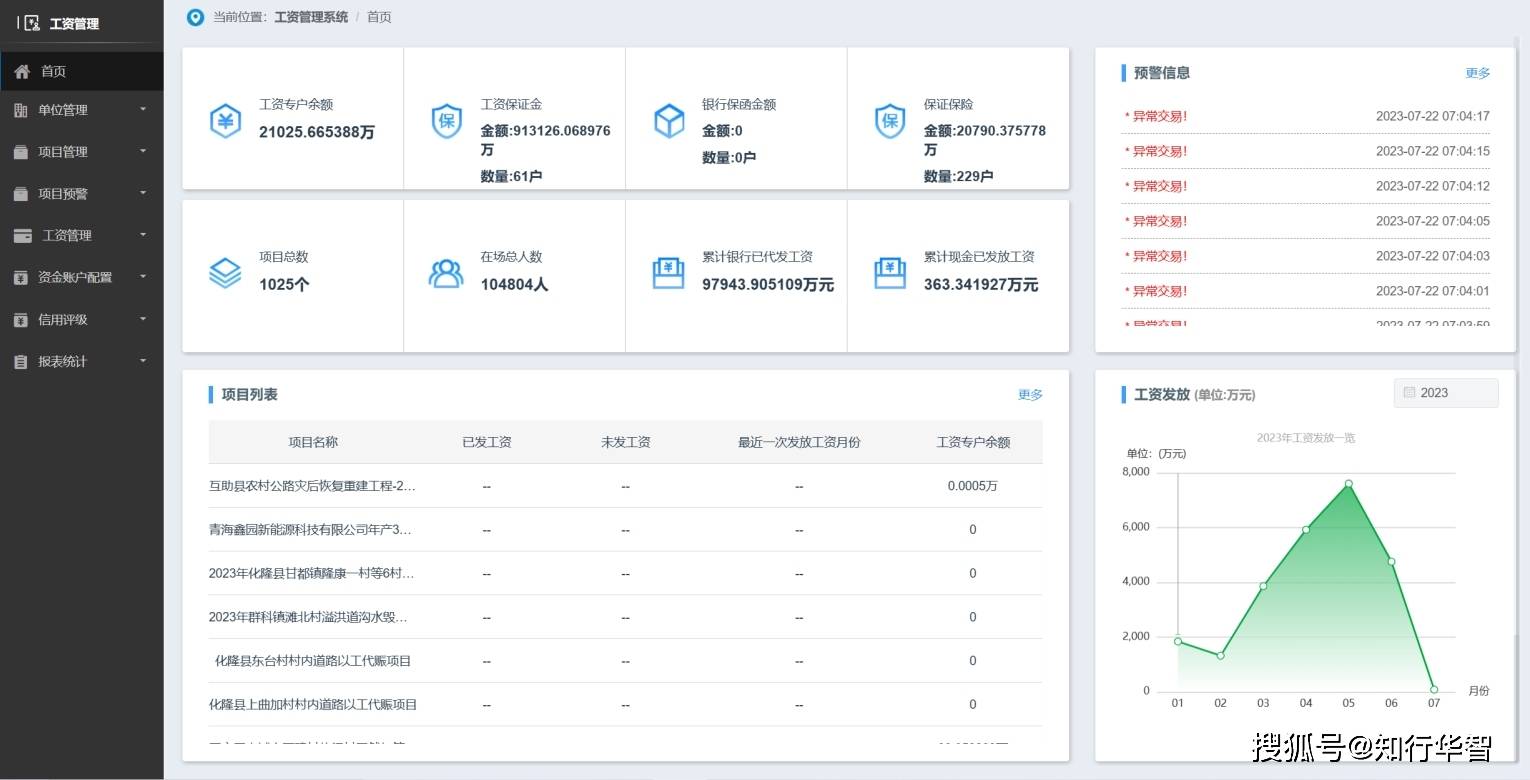Expand the sidebar 工资管理 dropdown arrow
This screenshot has width=1530, height=780.
click(x=143, y=235)
